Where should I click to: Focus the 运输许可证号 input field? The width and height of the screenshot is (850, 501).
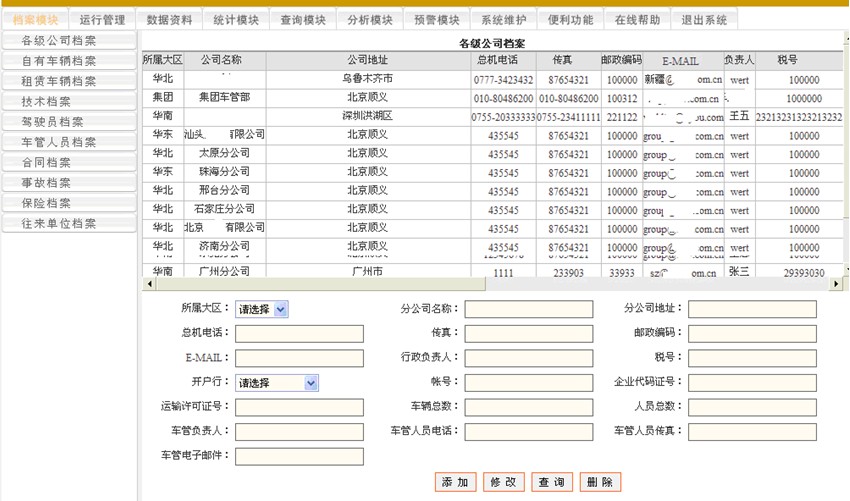(x=299, y=407)
